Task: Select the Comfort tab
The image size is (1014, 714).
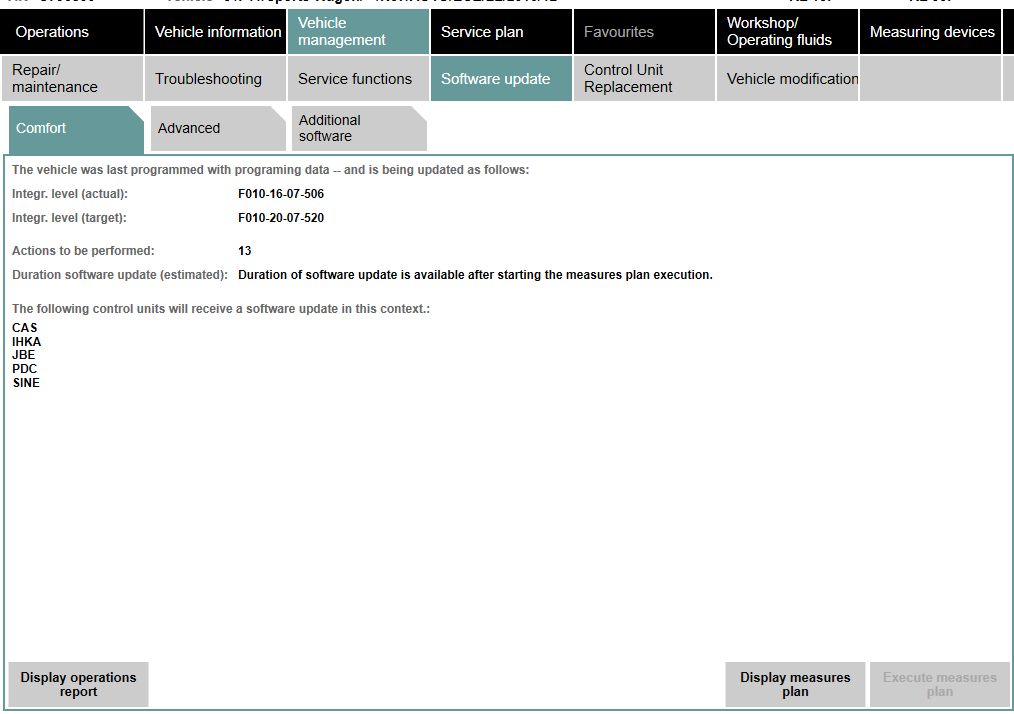Action: click(x=76, y=129)
